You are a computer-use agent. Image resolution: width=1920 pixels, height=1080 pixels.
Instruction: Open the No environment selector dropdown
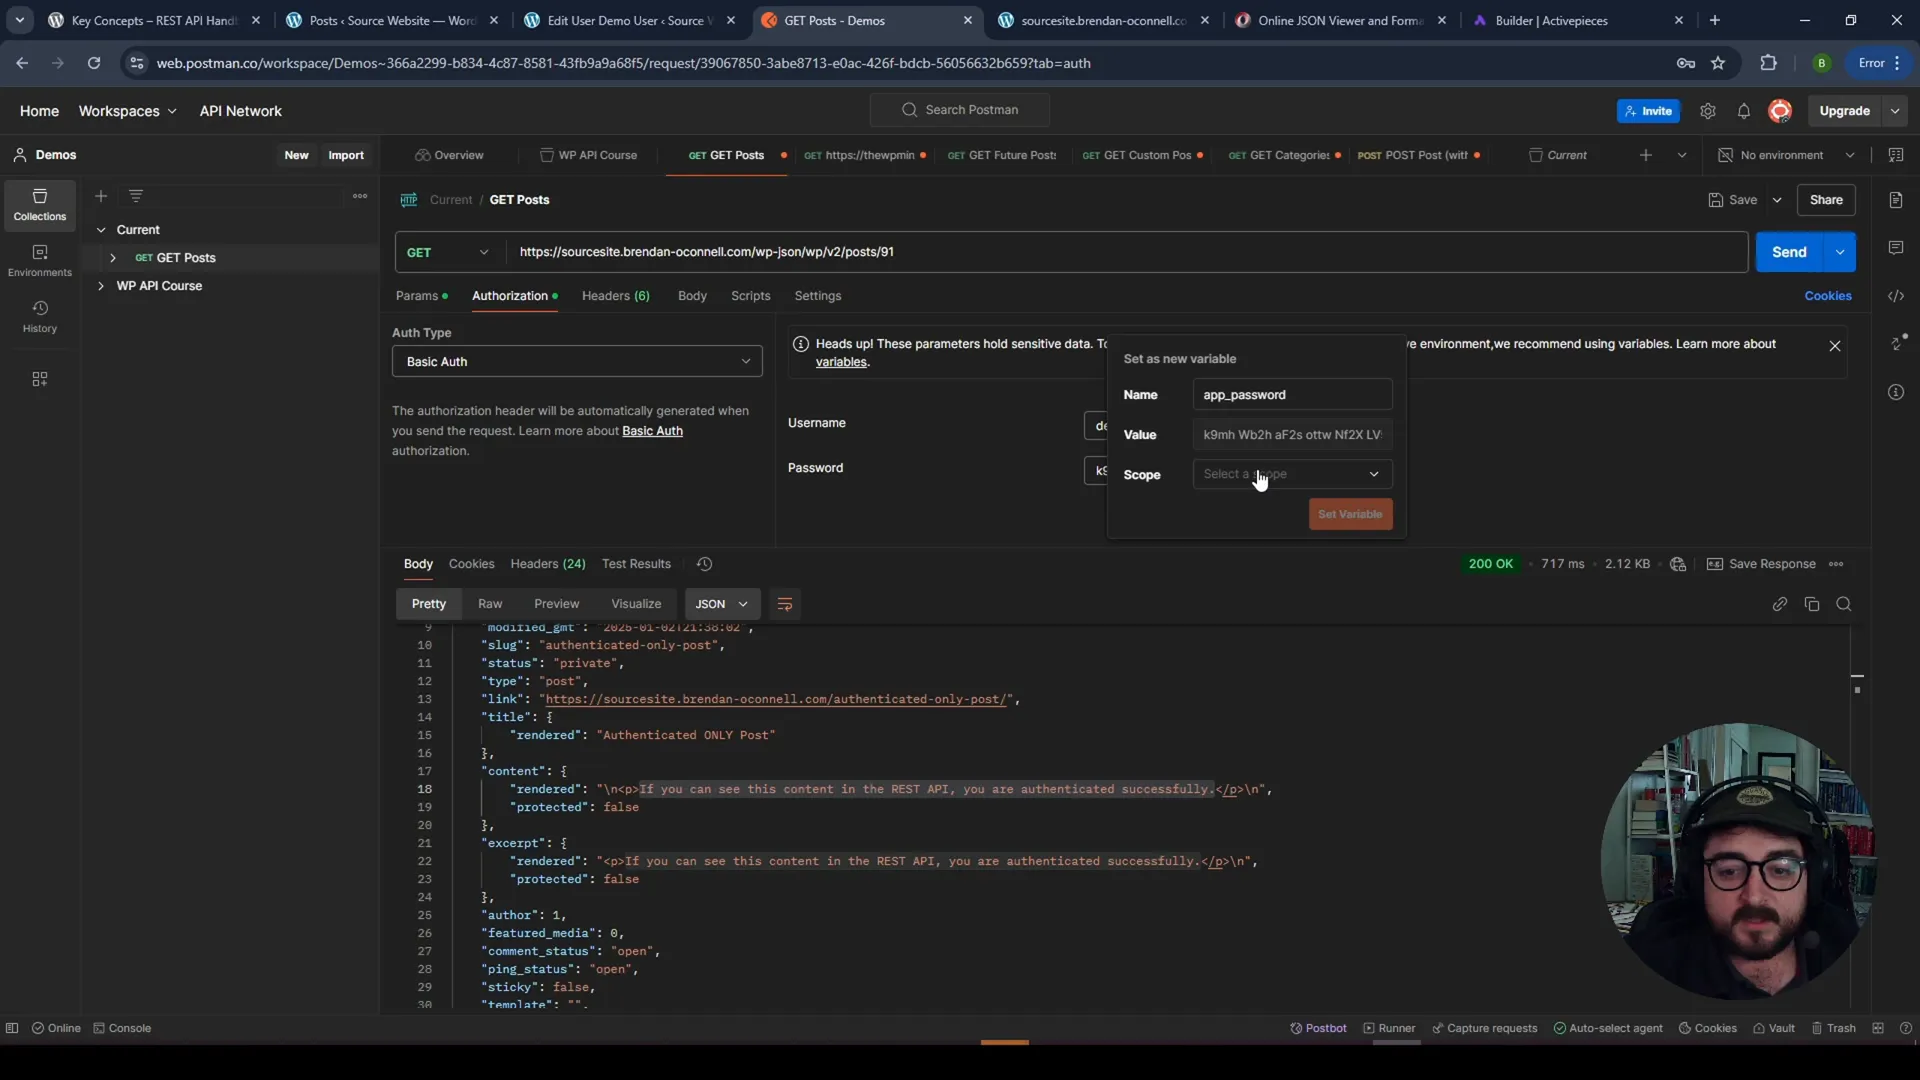1786,155
